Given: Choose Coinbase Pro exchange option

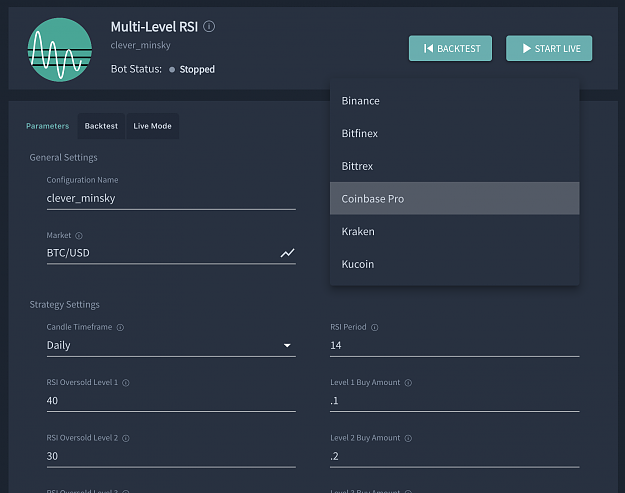Looking at the screenshot, I should [454, 198].
